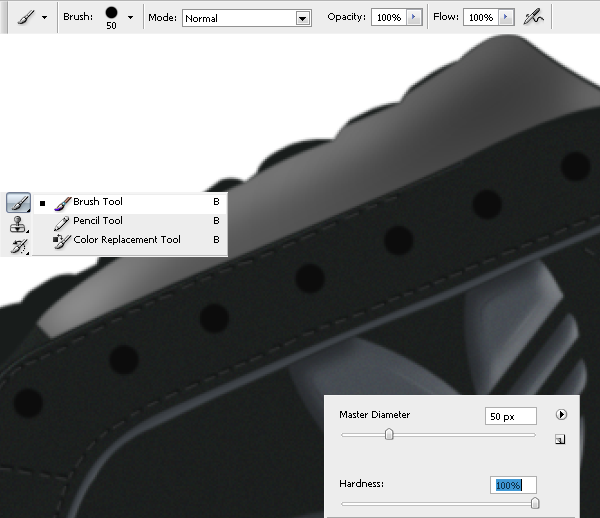Click the Master Diameter slider handle

click(389, 434)
